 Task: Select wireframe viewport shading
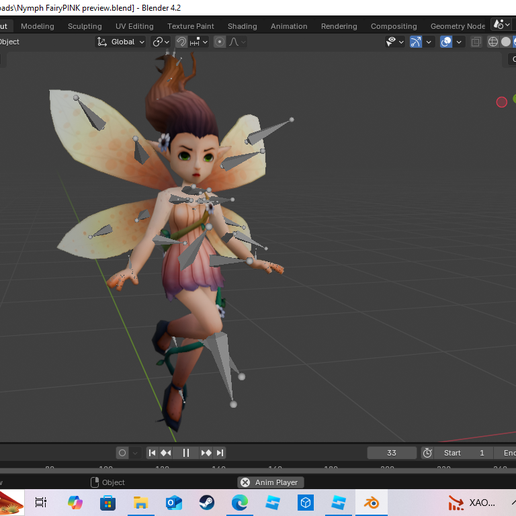pos(493,42)
